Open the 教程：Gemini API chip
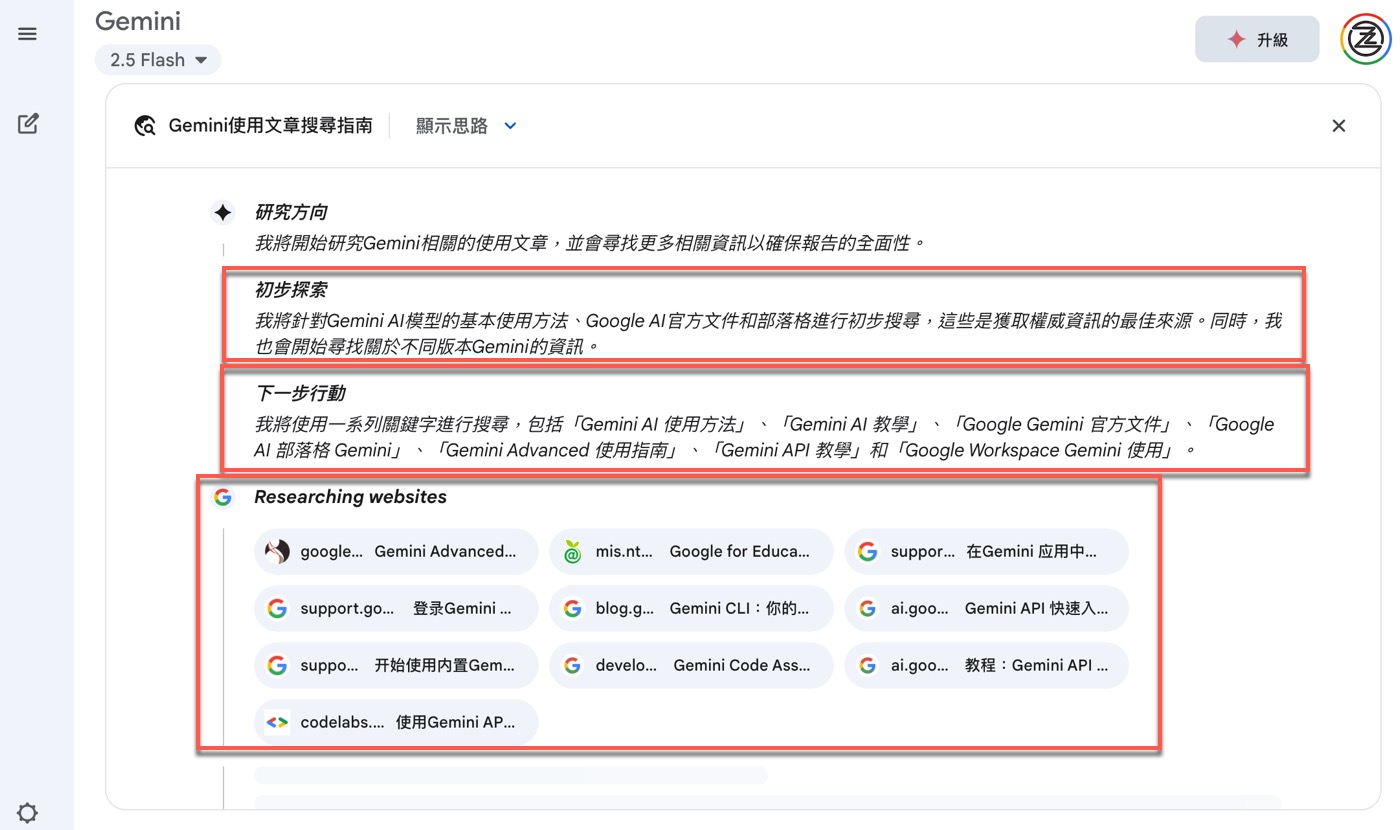 click(986, 665)
